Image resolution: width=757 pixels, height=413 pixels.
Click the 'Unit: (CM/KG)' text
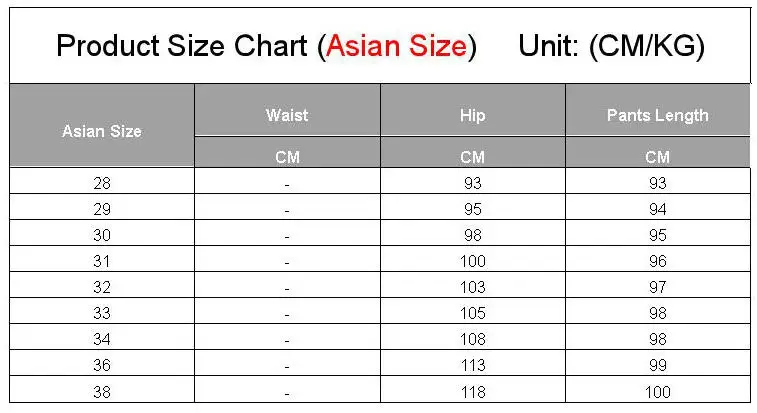(x=611, y=46)
